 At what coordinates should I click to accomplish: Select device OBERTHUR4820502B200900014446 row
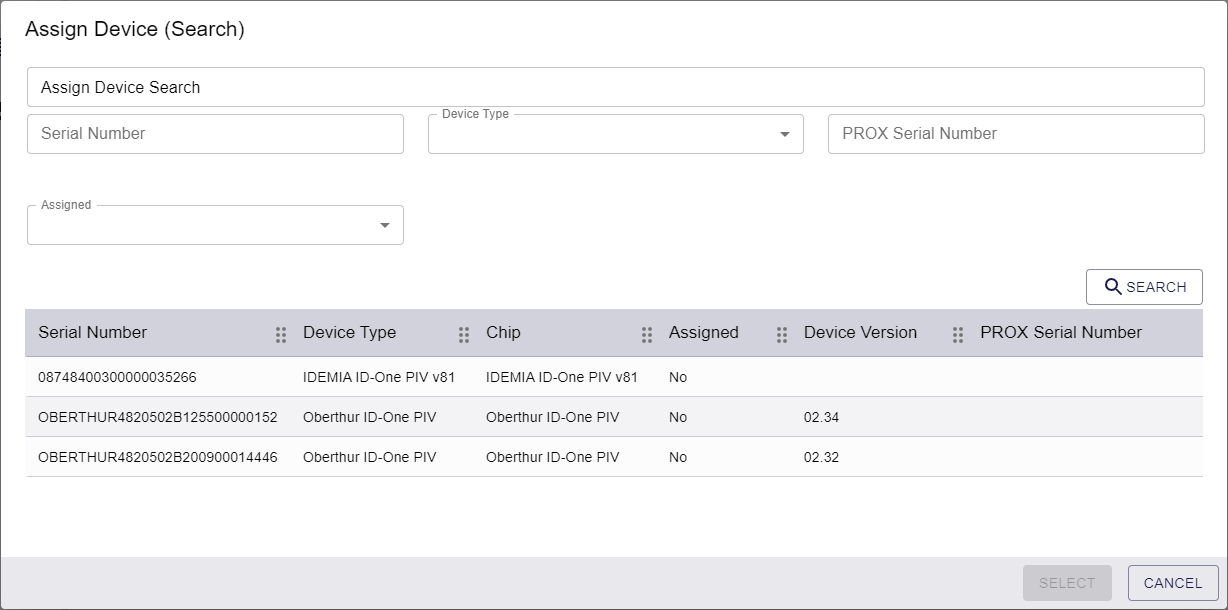tap(157, 457)
